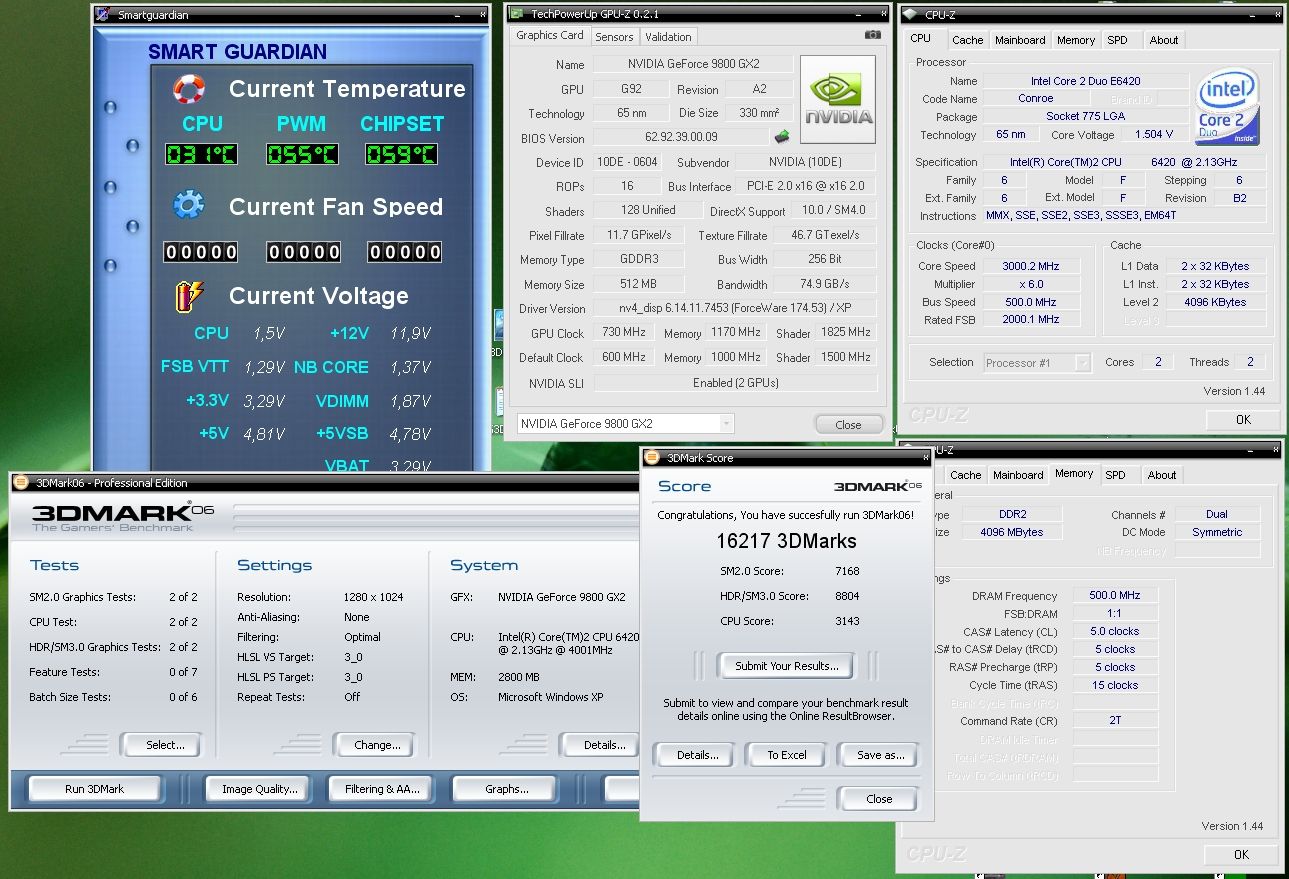Viewport: 1289px width, 879px height.
Task: Open the GPU selection dropdown in GPU-Z
Action: tap(727, 423)
